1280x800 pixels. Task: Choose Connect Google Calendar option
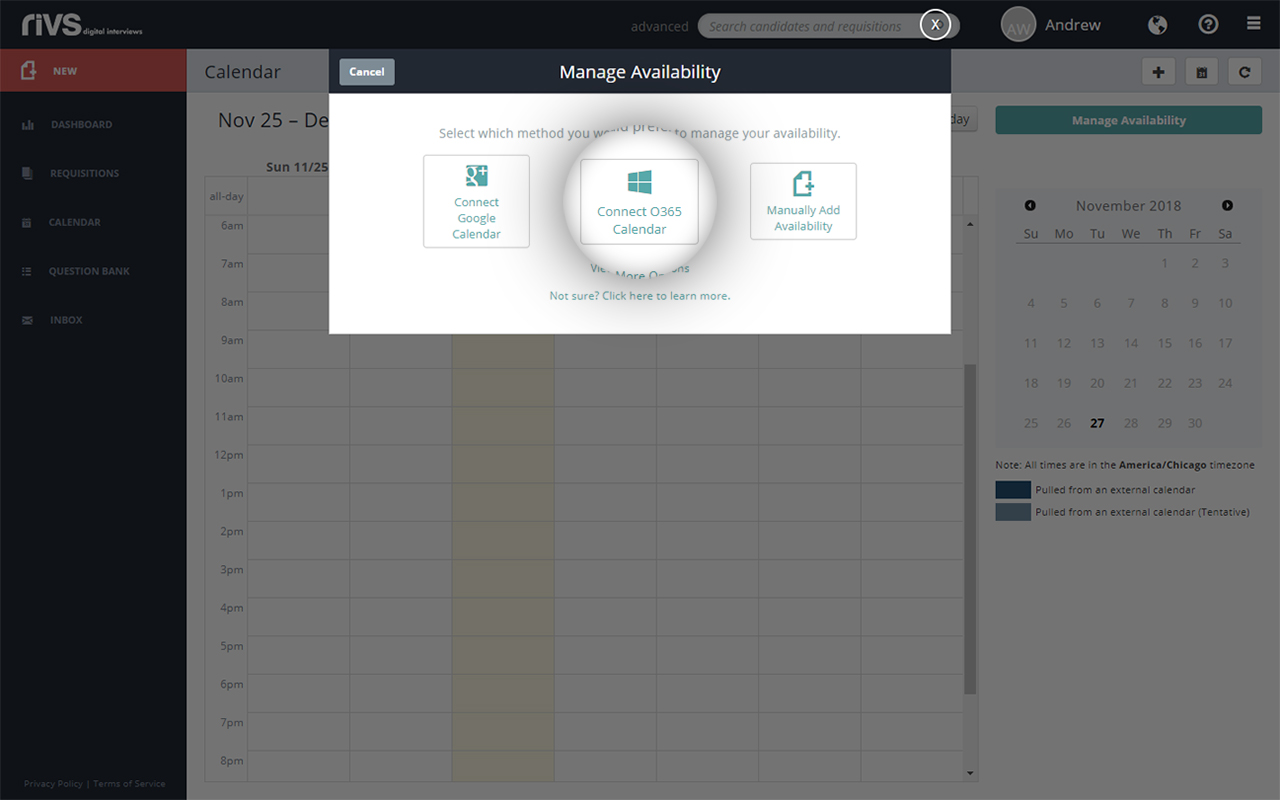click(x=476, y=201)
